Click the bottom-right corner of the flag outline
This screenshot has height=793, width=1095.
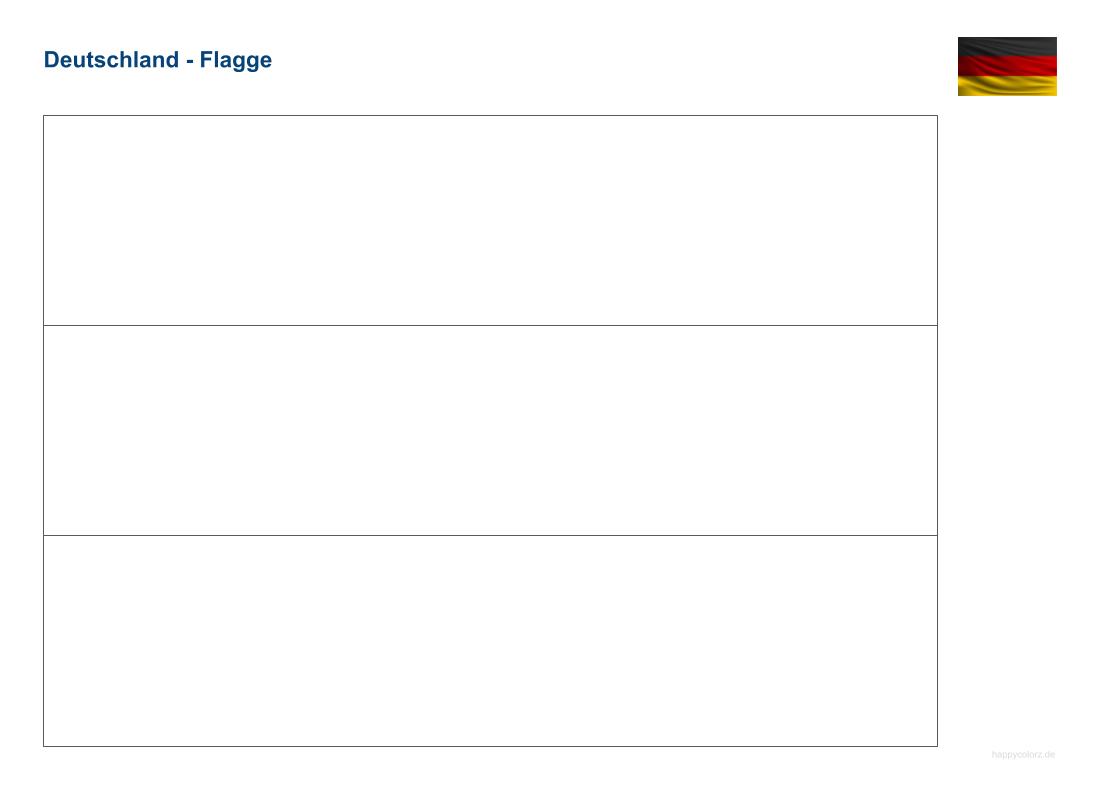[x=937, y=746]
